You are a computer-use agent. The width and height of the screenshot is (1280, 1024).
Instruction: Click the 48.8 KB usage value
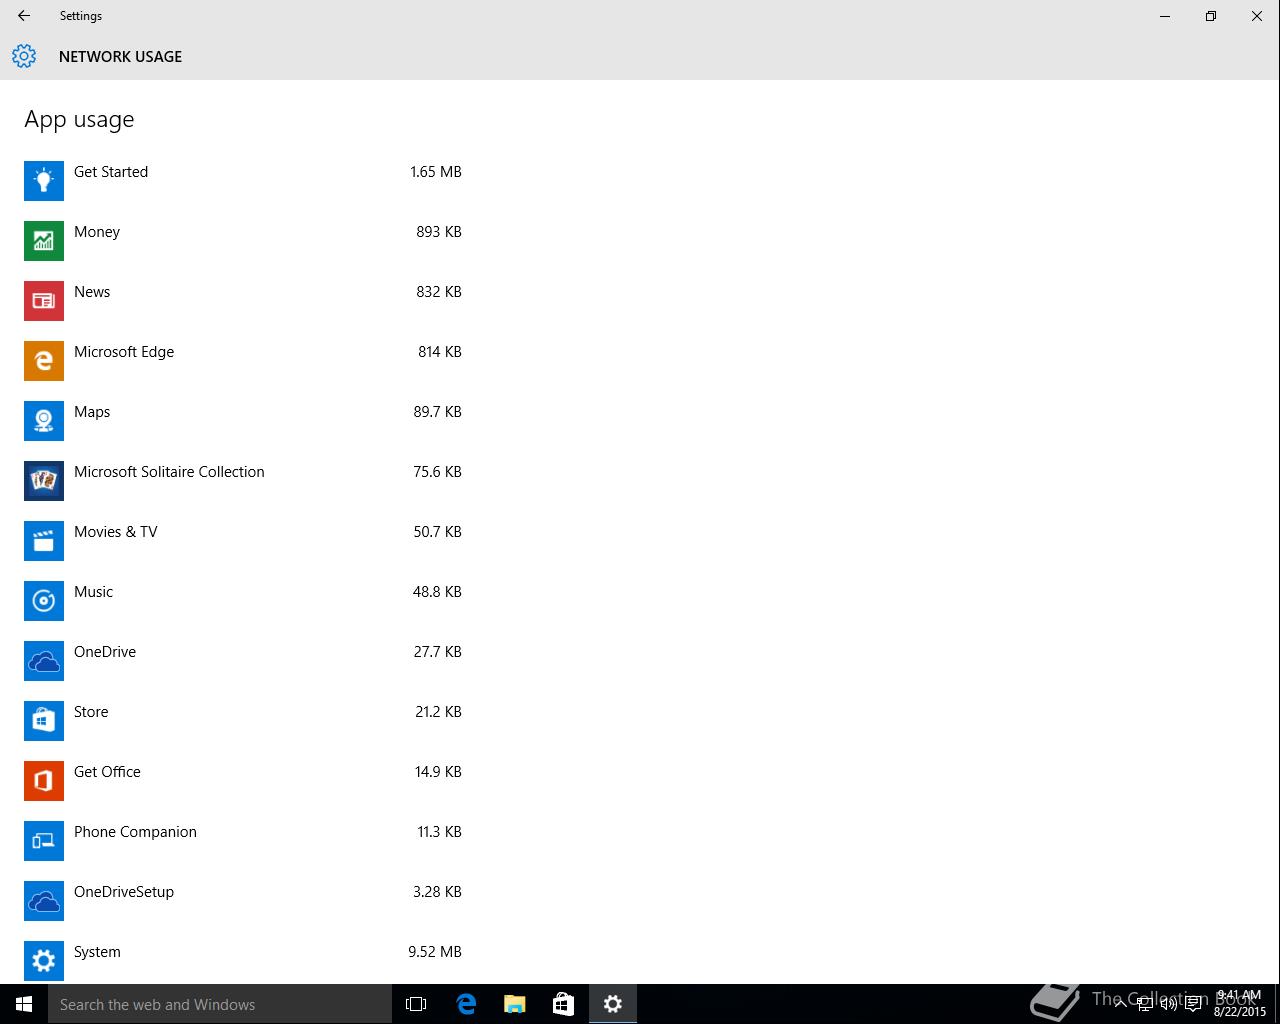tap(438, 592)
